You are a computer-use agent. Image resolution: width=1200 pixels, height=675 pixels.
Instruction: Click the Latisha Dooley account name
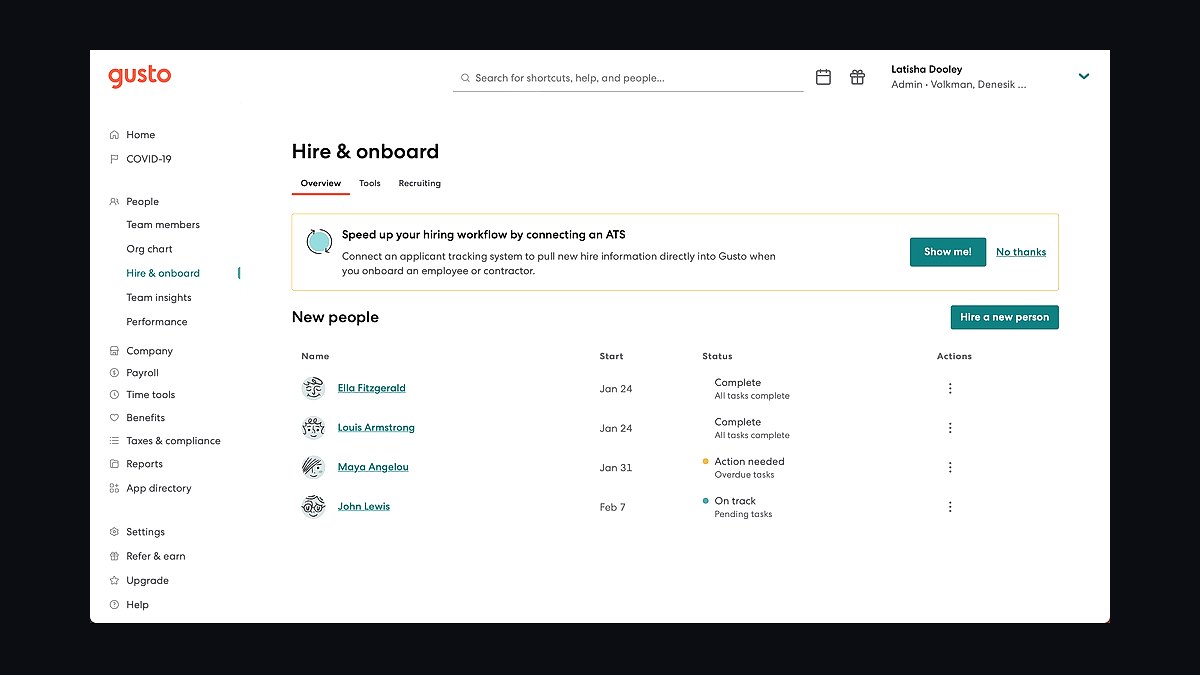927,70
